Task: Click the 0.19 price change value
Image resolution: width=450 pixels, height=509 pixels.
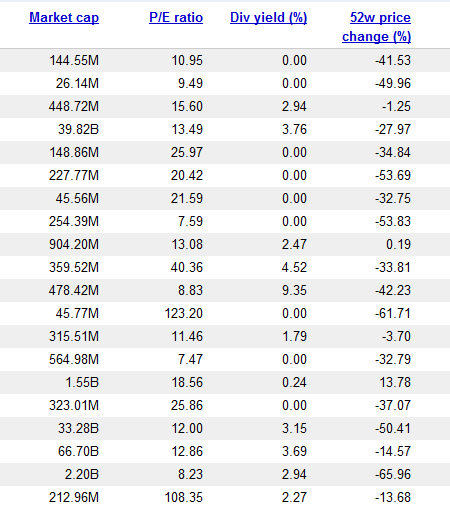Action: tap(398, 244)
